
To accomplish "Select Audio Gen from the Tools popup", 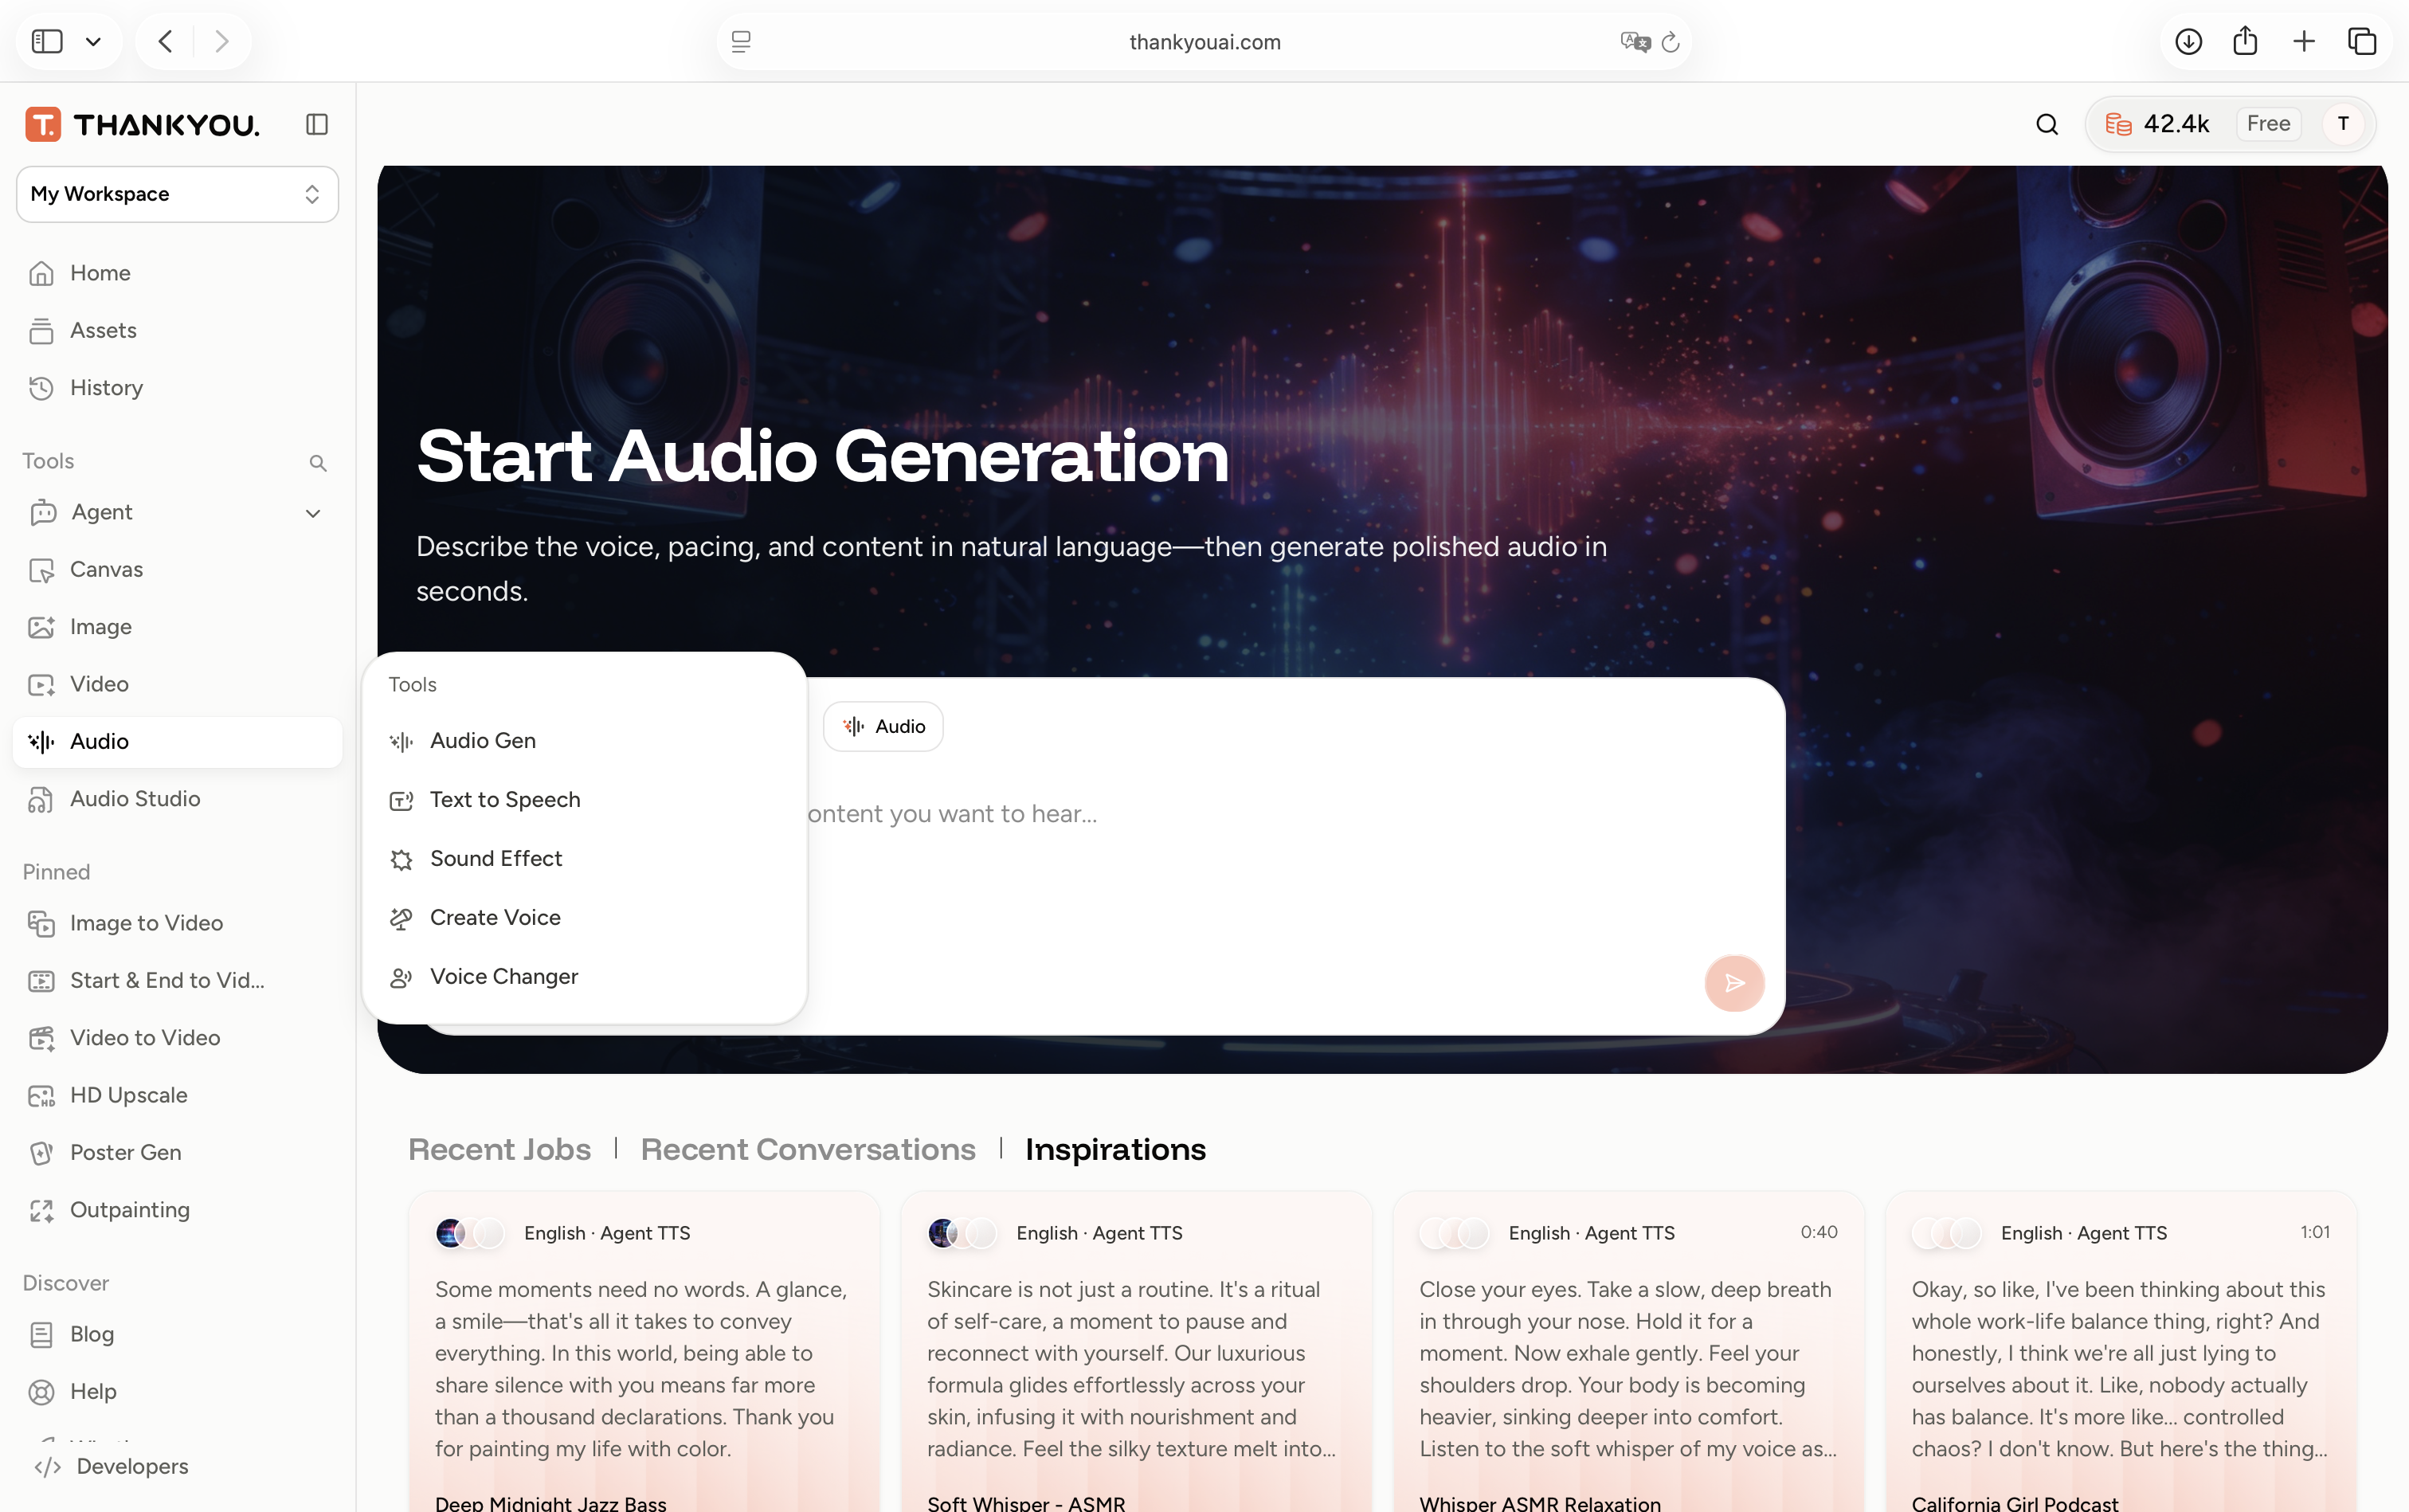I will point(584,741).
